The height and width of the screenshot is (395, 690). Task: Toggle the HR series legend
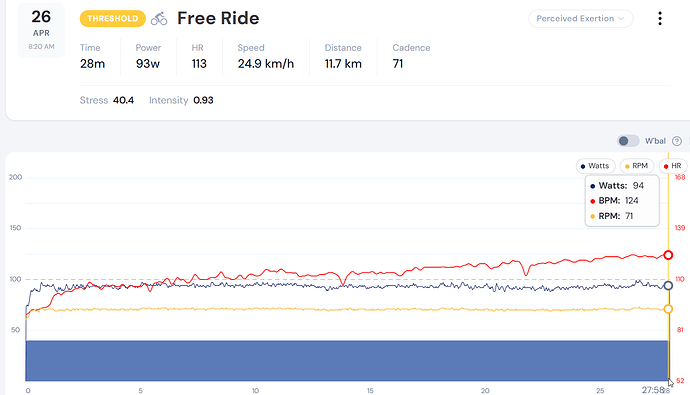(x=673, y=166)
